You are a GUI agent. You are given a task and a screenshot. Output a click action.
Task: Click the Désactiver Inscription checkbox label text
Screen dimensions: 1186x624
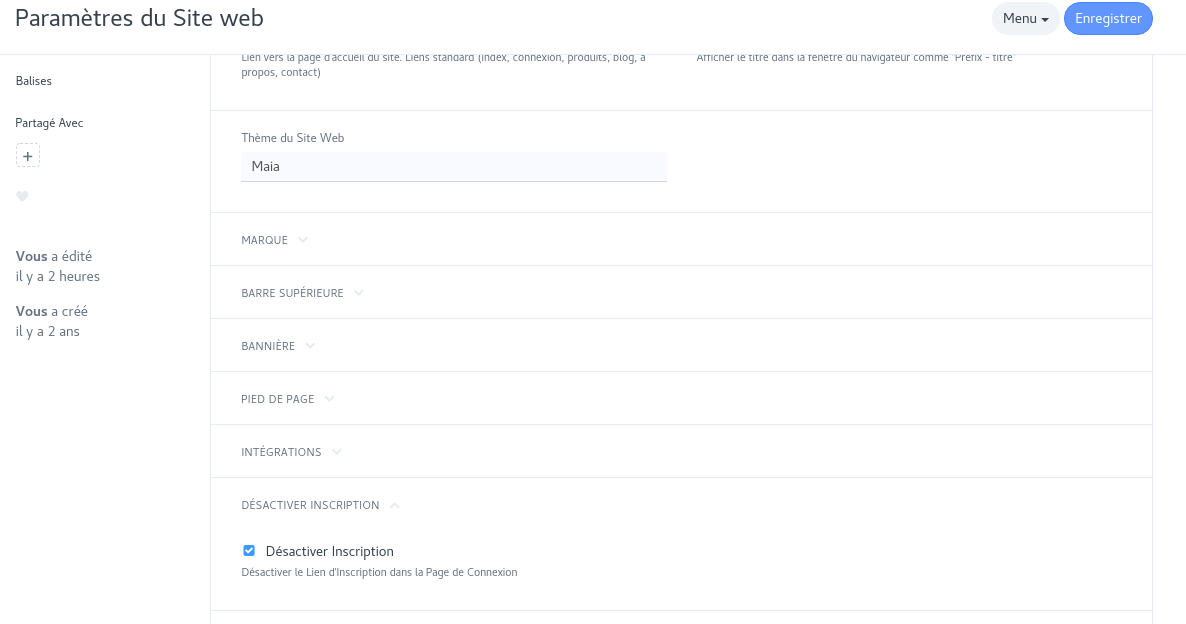(330, 551)
